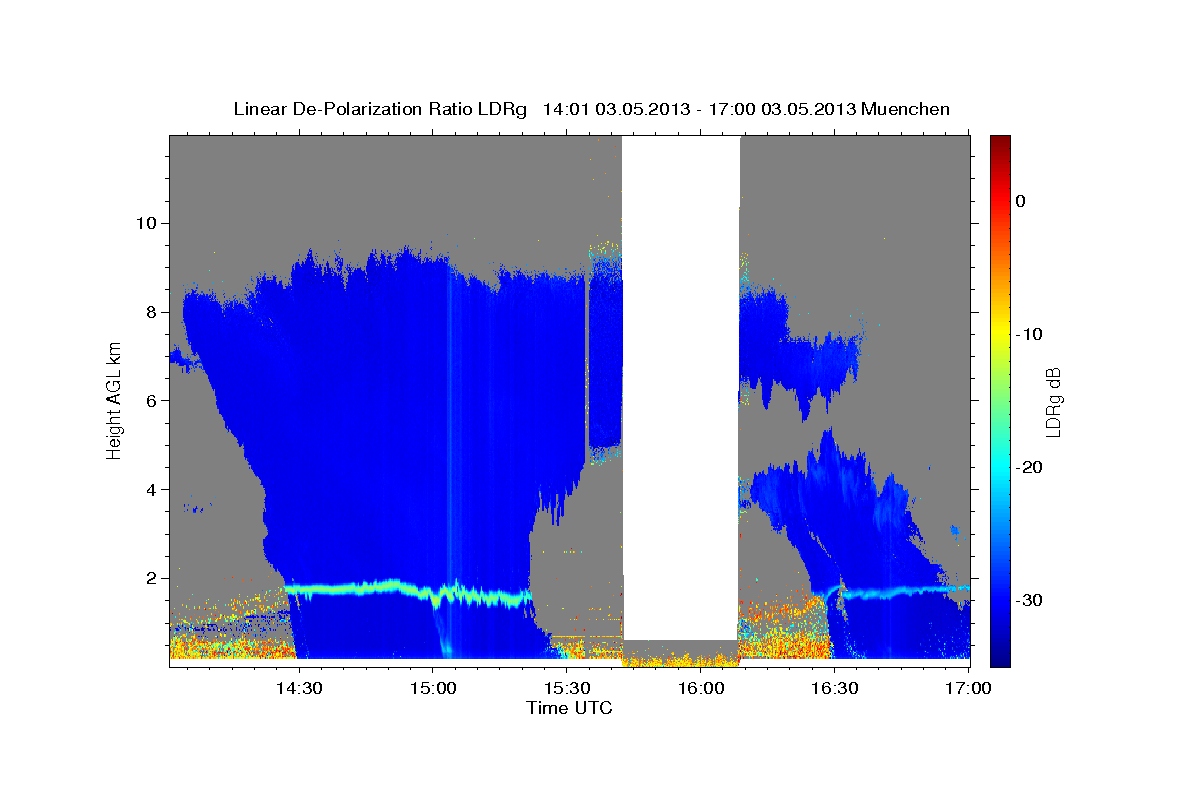Click the 'LDRg dB' colorbar label
1200x800 pixels.
point(1052,400)
